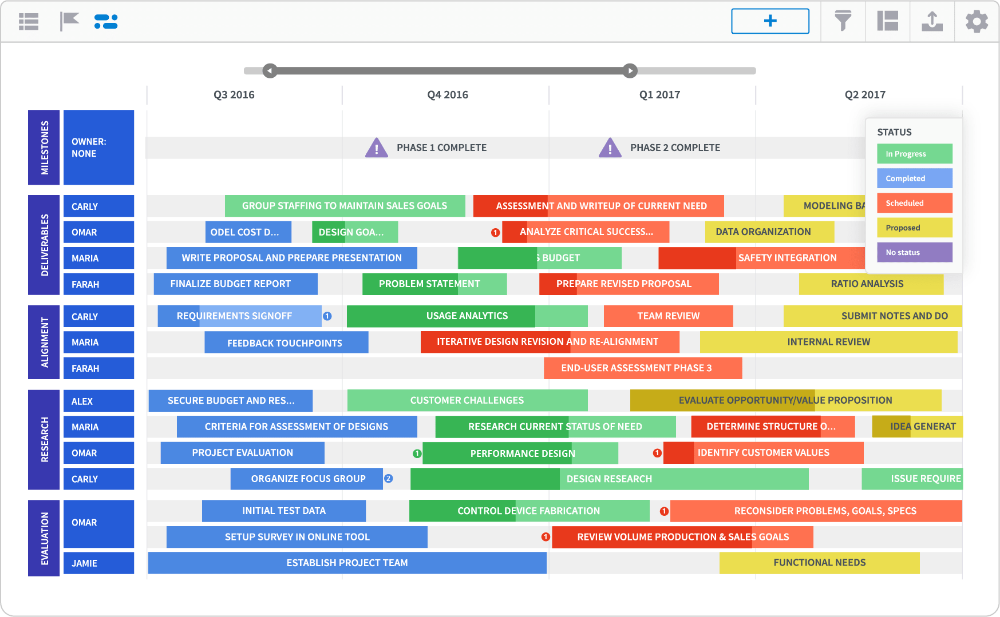Click the Q4 2016 column header
The height and width of the screenshot is (617, 1000).
click(x=447, y=95)
